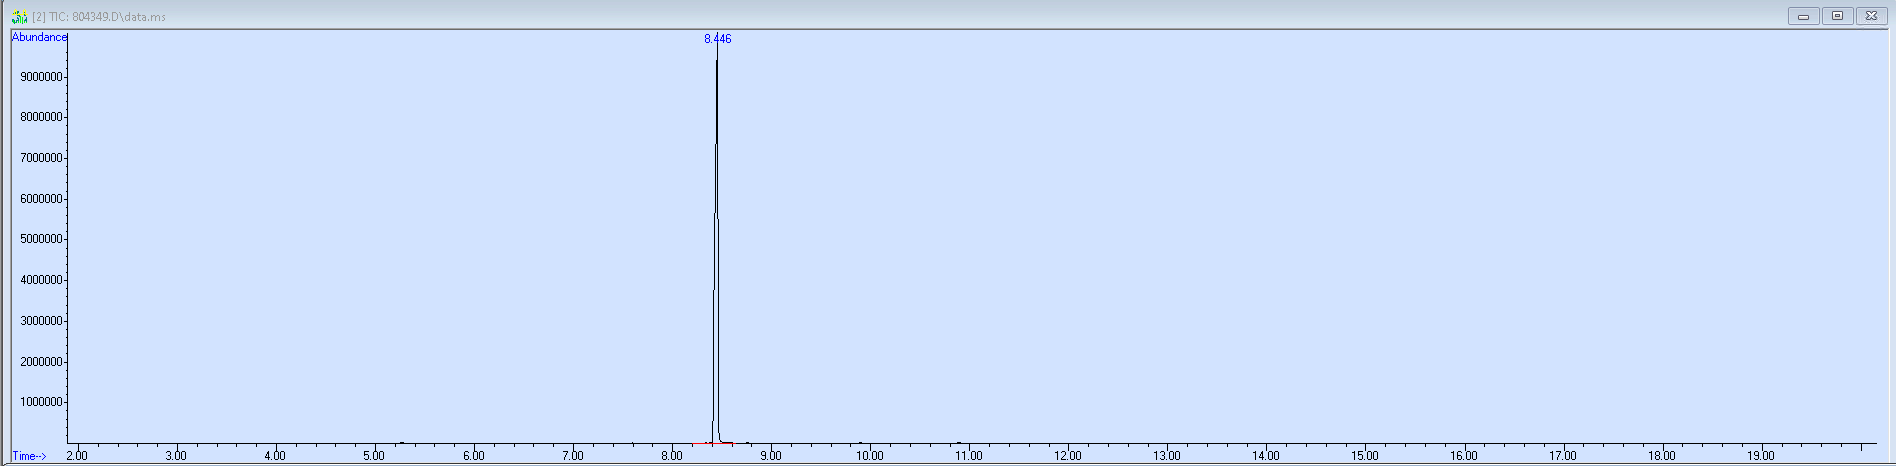Minimize the TIC chromatogram window
This screenshot has height=466, width=1896.
pyautogui.click(x=1803, y=16)
